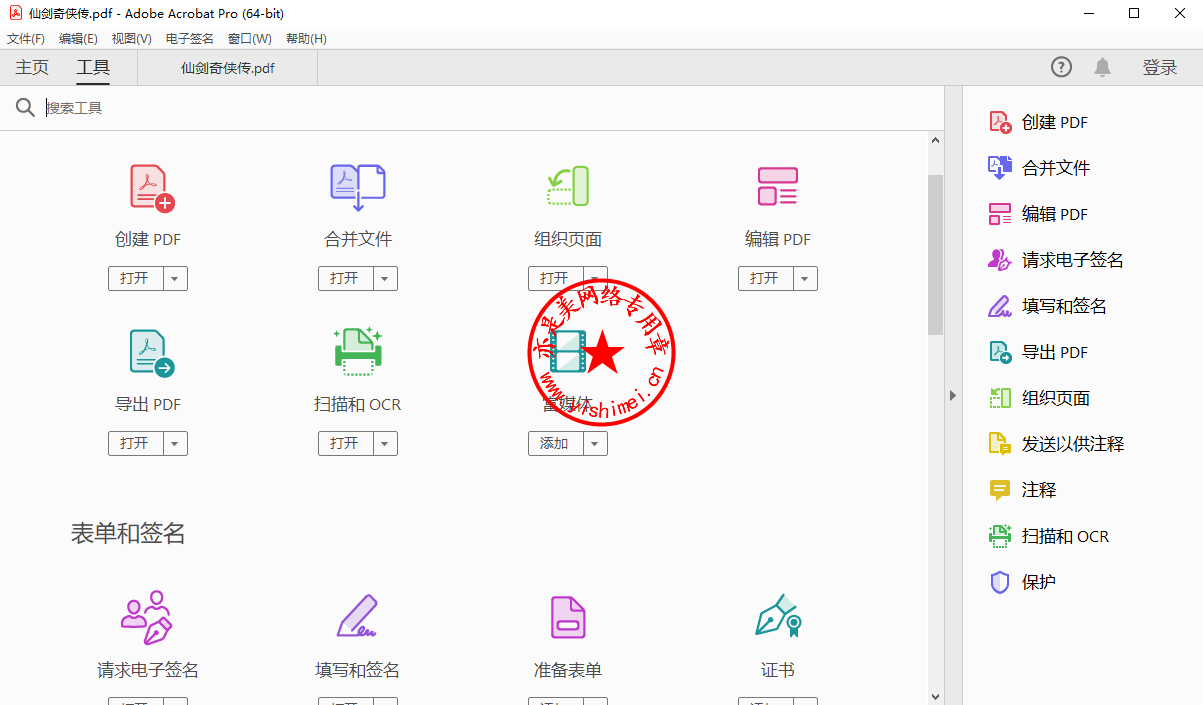Click the 编辑 PDF tool icon in main grid
This screenshot has width=1203, height=705.
pos(778,187)
